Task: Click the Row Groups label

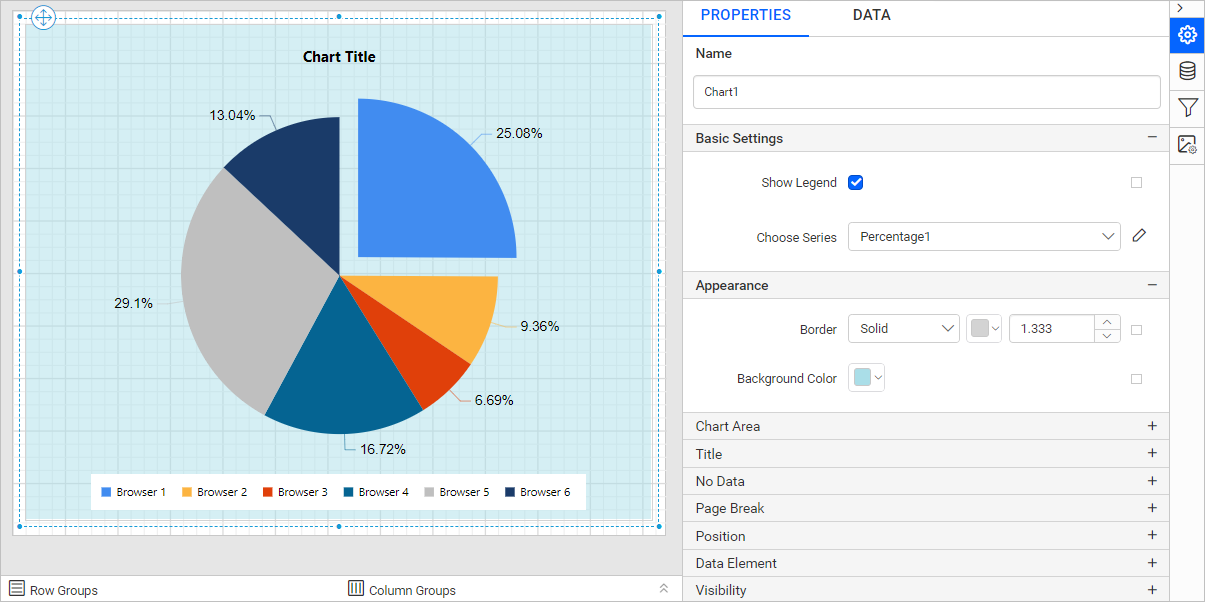Action: (x=64, y=590)
